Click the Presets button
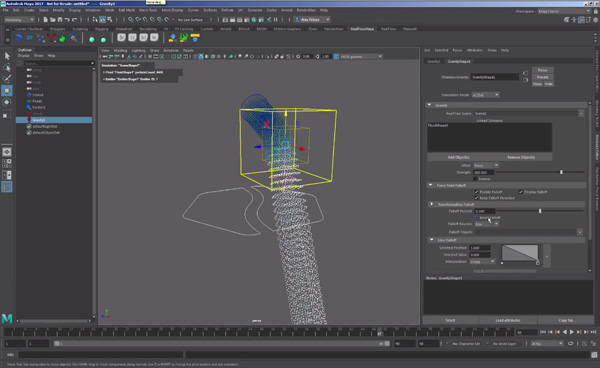The image size is (600, 368). (543, 77)
